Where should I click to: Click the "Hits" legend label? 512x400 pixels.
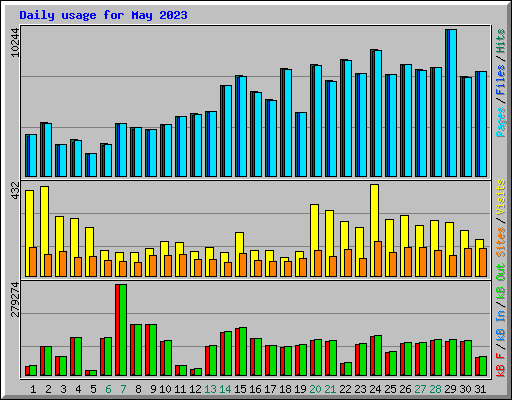pyautogui.click(x=501, y=41)
